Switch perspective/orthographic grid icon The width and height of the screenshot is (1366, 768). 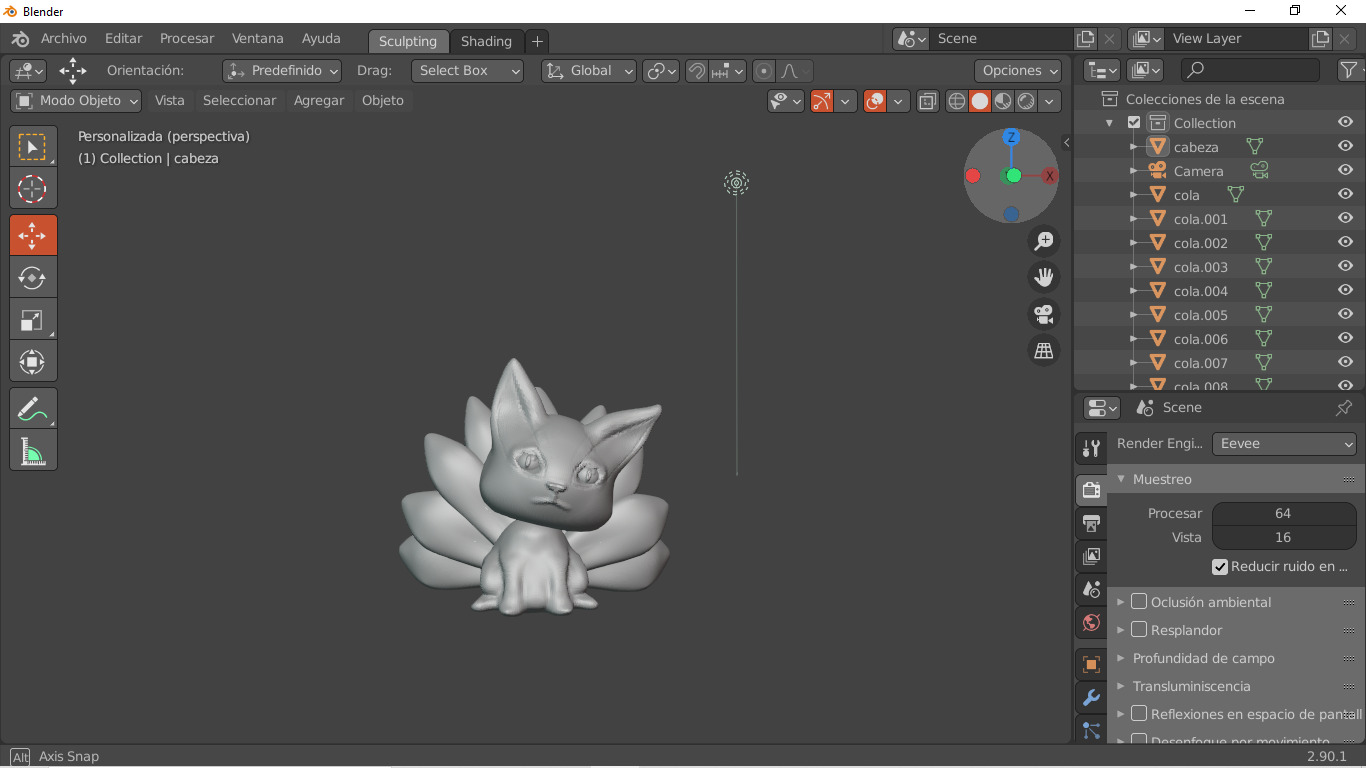1044,350
